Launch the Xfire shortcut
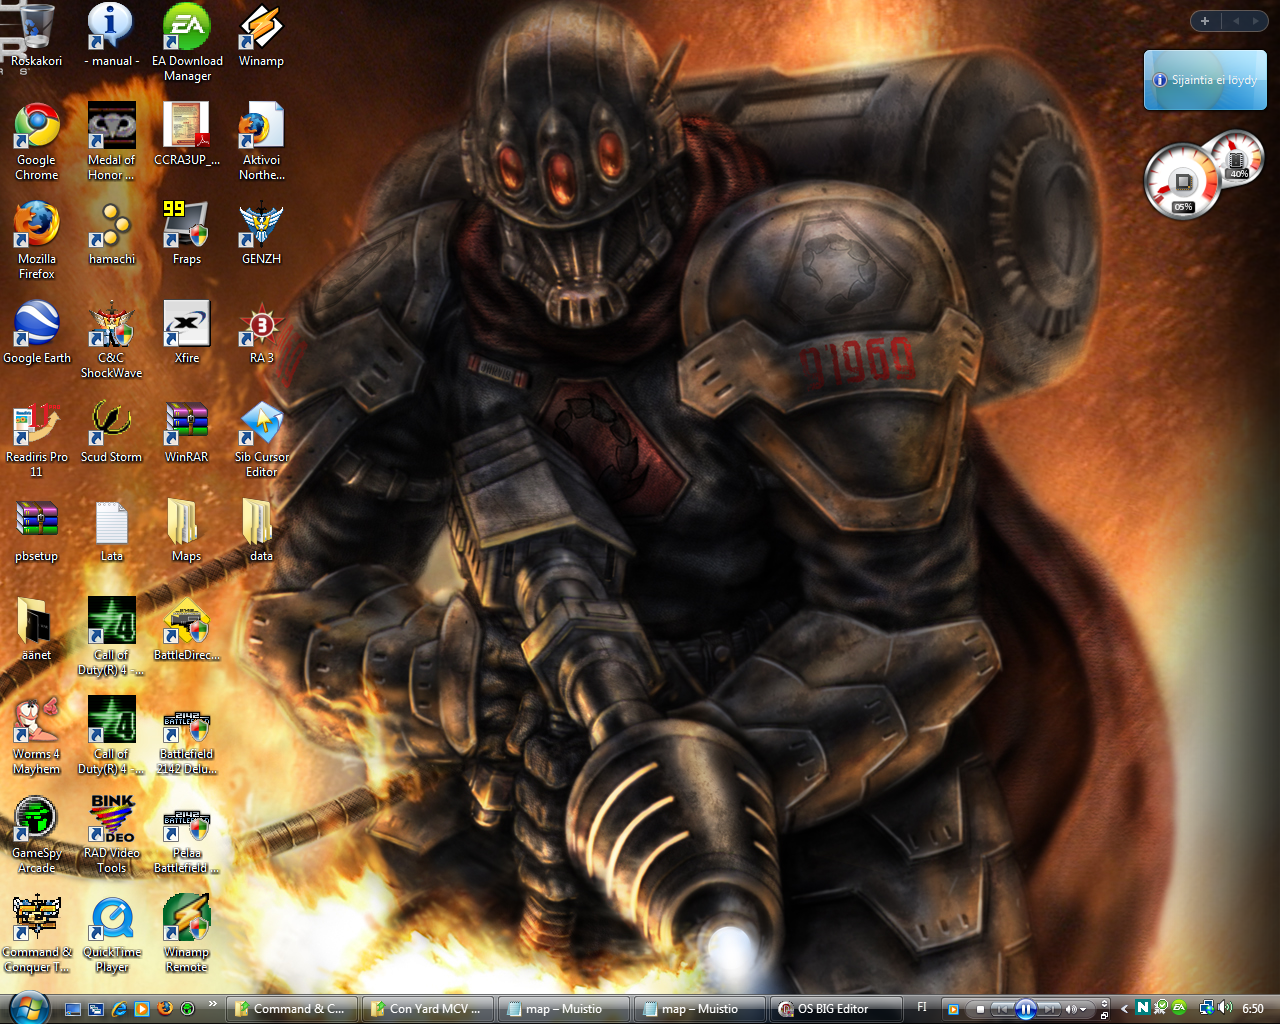 pos(186,326)
